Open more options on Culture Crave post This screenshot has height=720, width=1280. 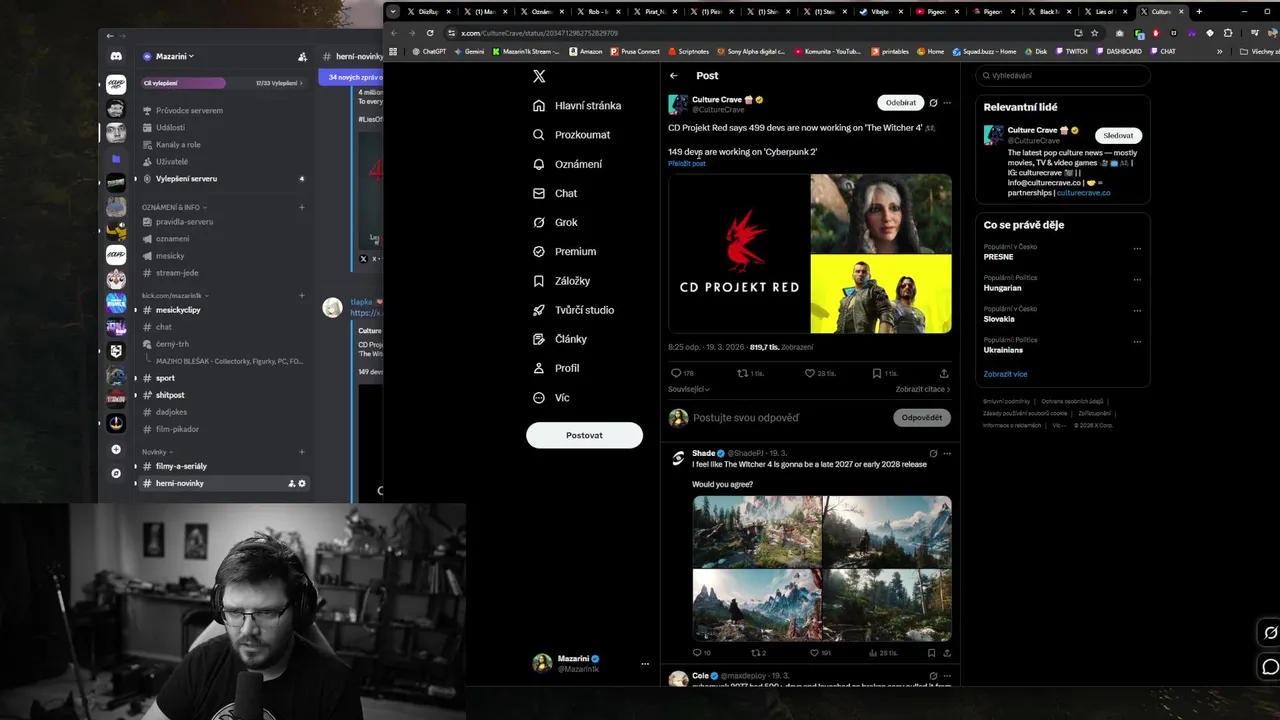click(947, 102)
